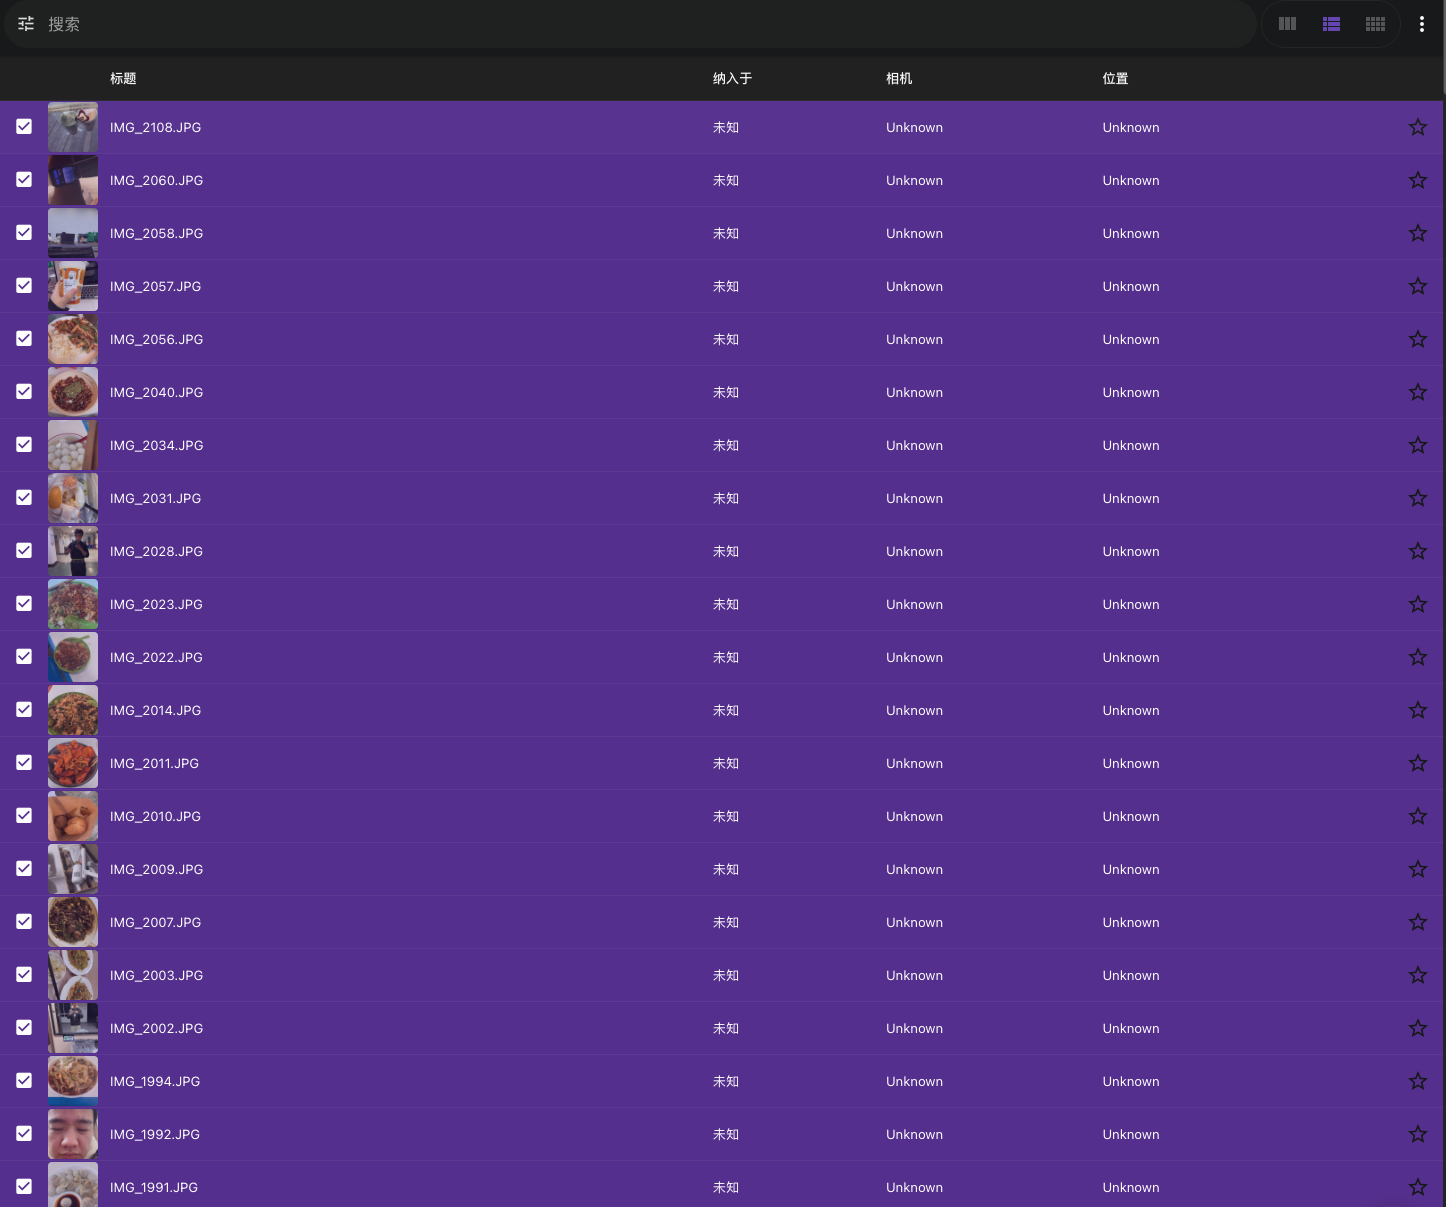Favorite IMG_2108.JPG with the star icon
This screenshot has width=1446, height=1207.
click(1417, 127)
